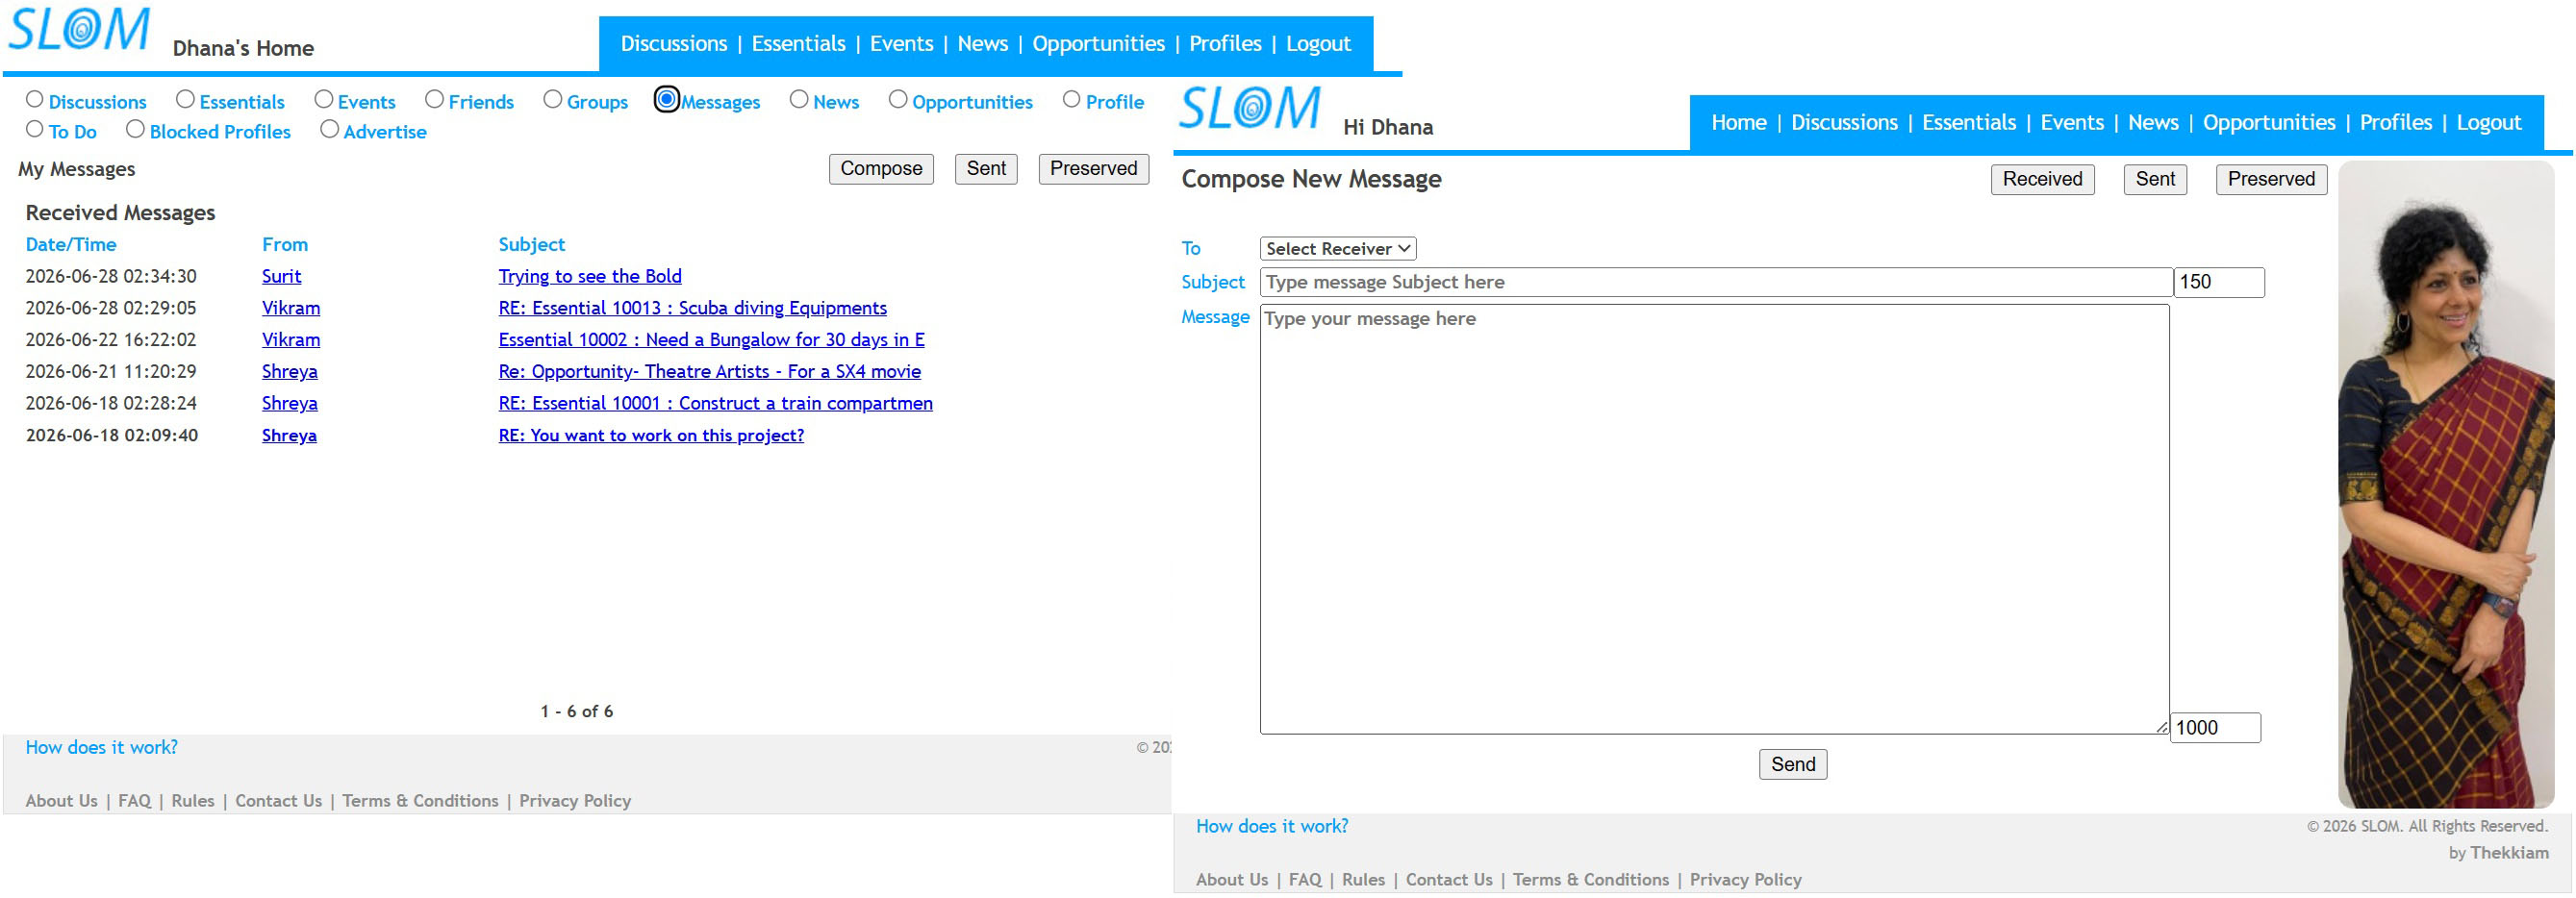
Task: Click the Send button
Action: click(x=1793, y=765)
